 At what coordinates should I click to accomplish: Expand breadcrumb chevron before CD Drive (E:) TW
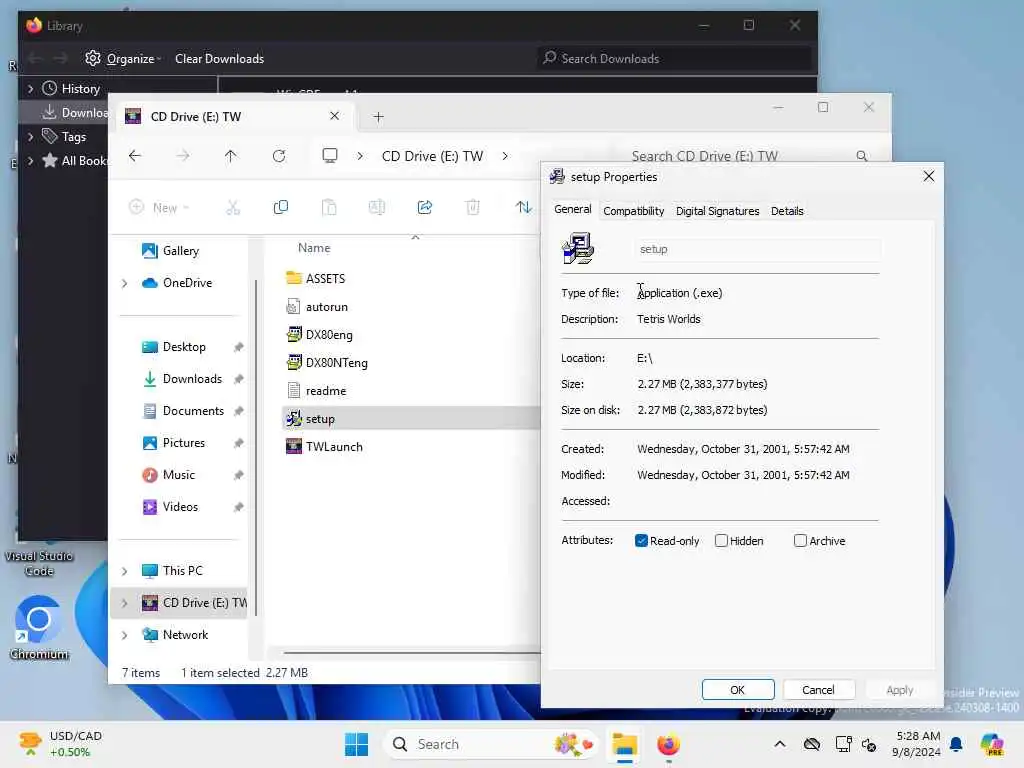(x=360, y=155)
